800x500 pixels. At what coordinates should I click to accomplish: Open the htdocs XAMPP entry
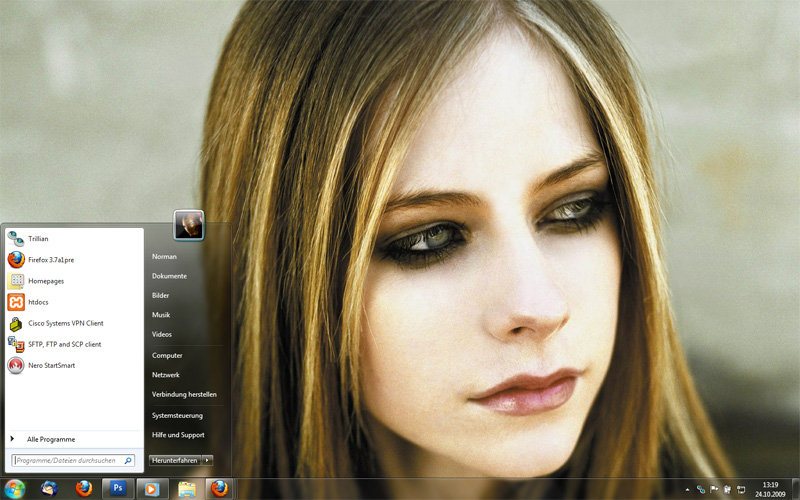pyautogui.click(x=74, y=302)
